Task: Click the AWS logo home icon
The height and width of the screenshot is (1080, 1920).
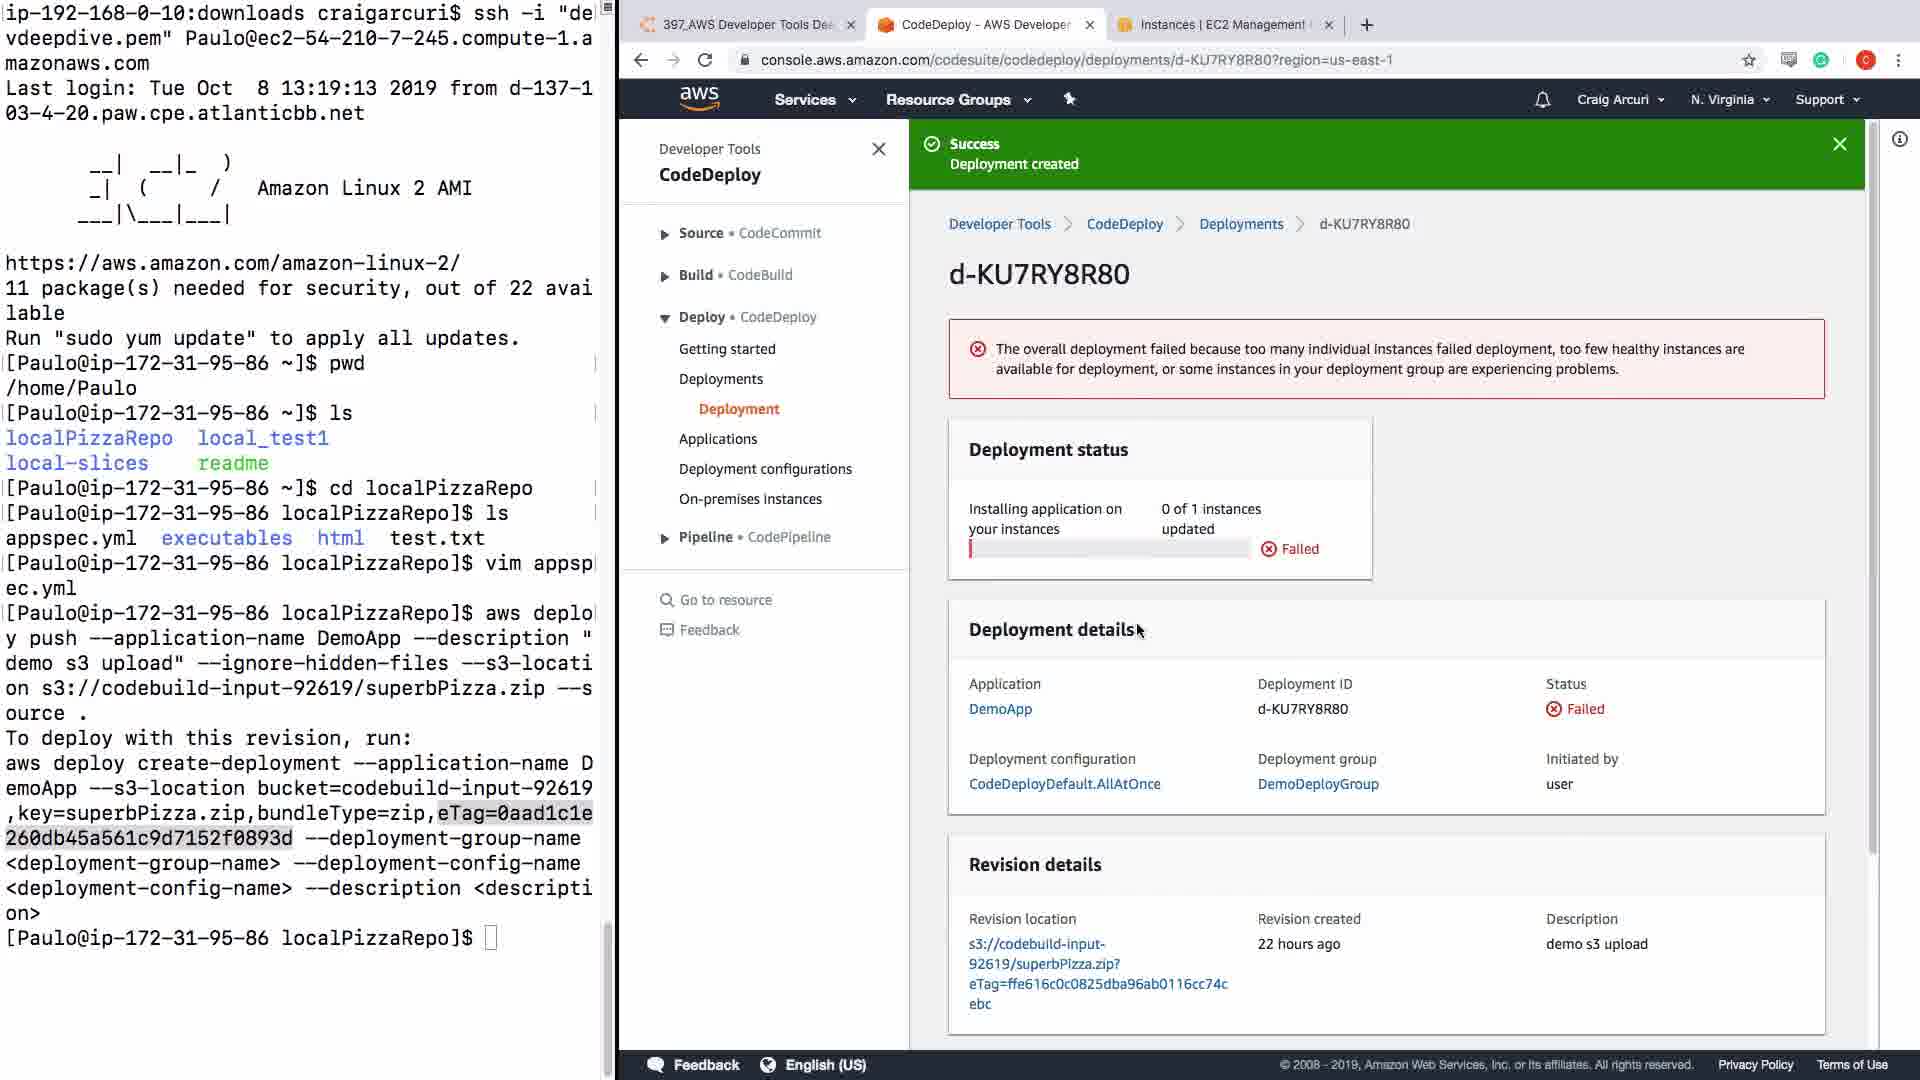Action: coord(699,98)
